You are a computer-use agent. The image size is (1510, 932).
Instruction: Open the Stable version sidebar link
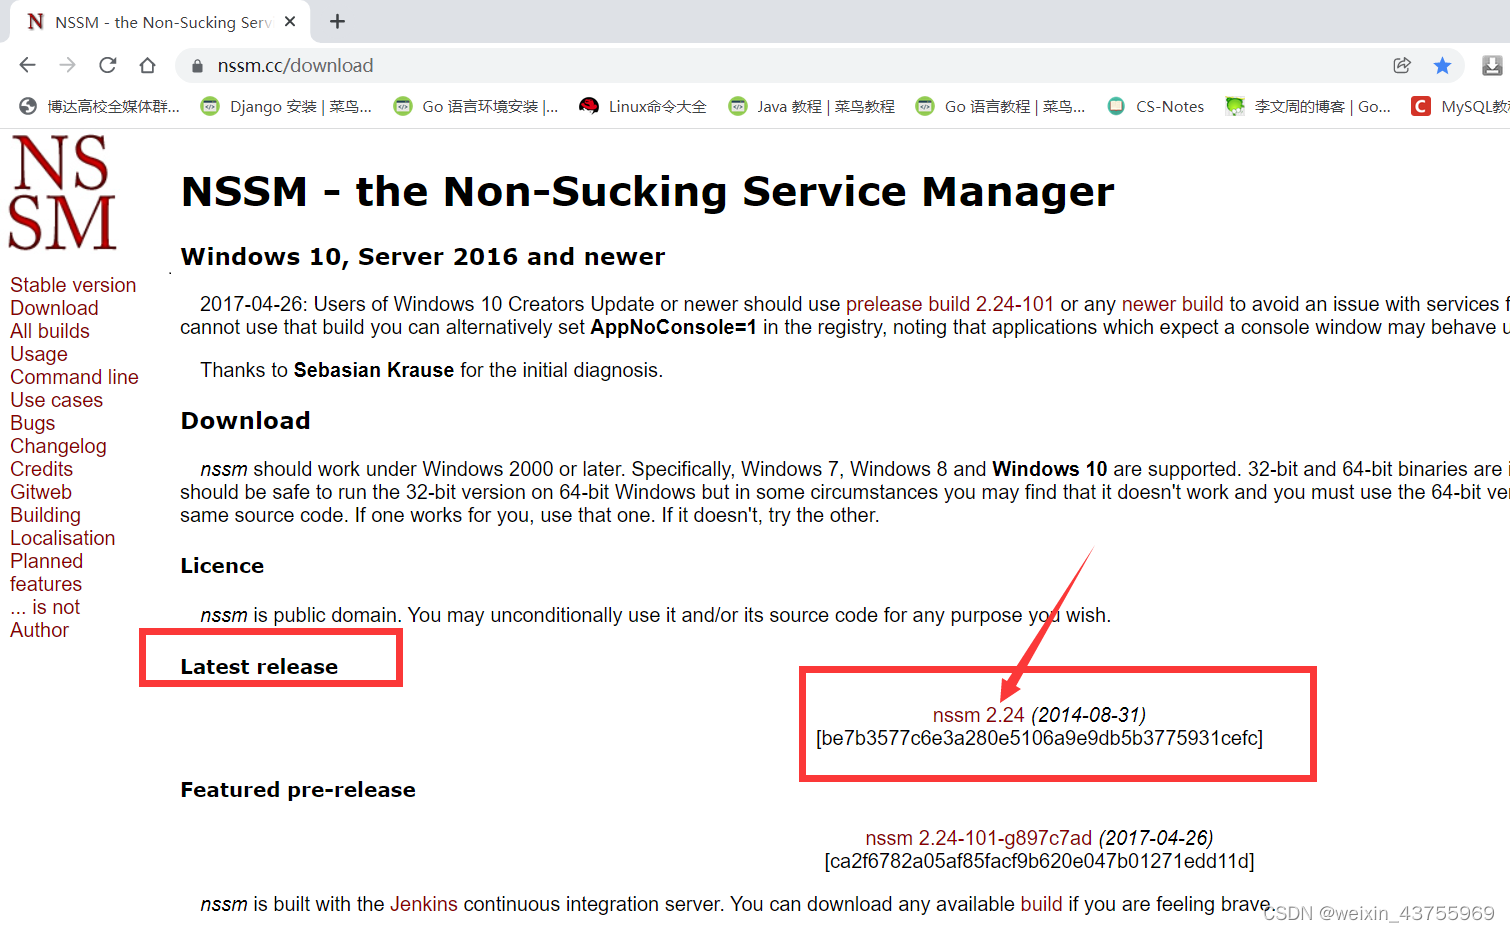pyautogui.click(x=73, y=285)
